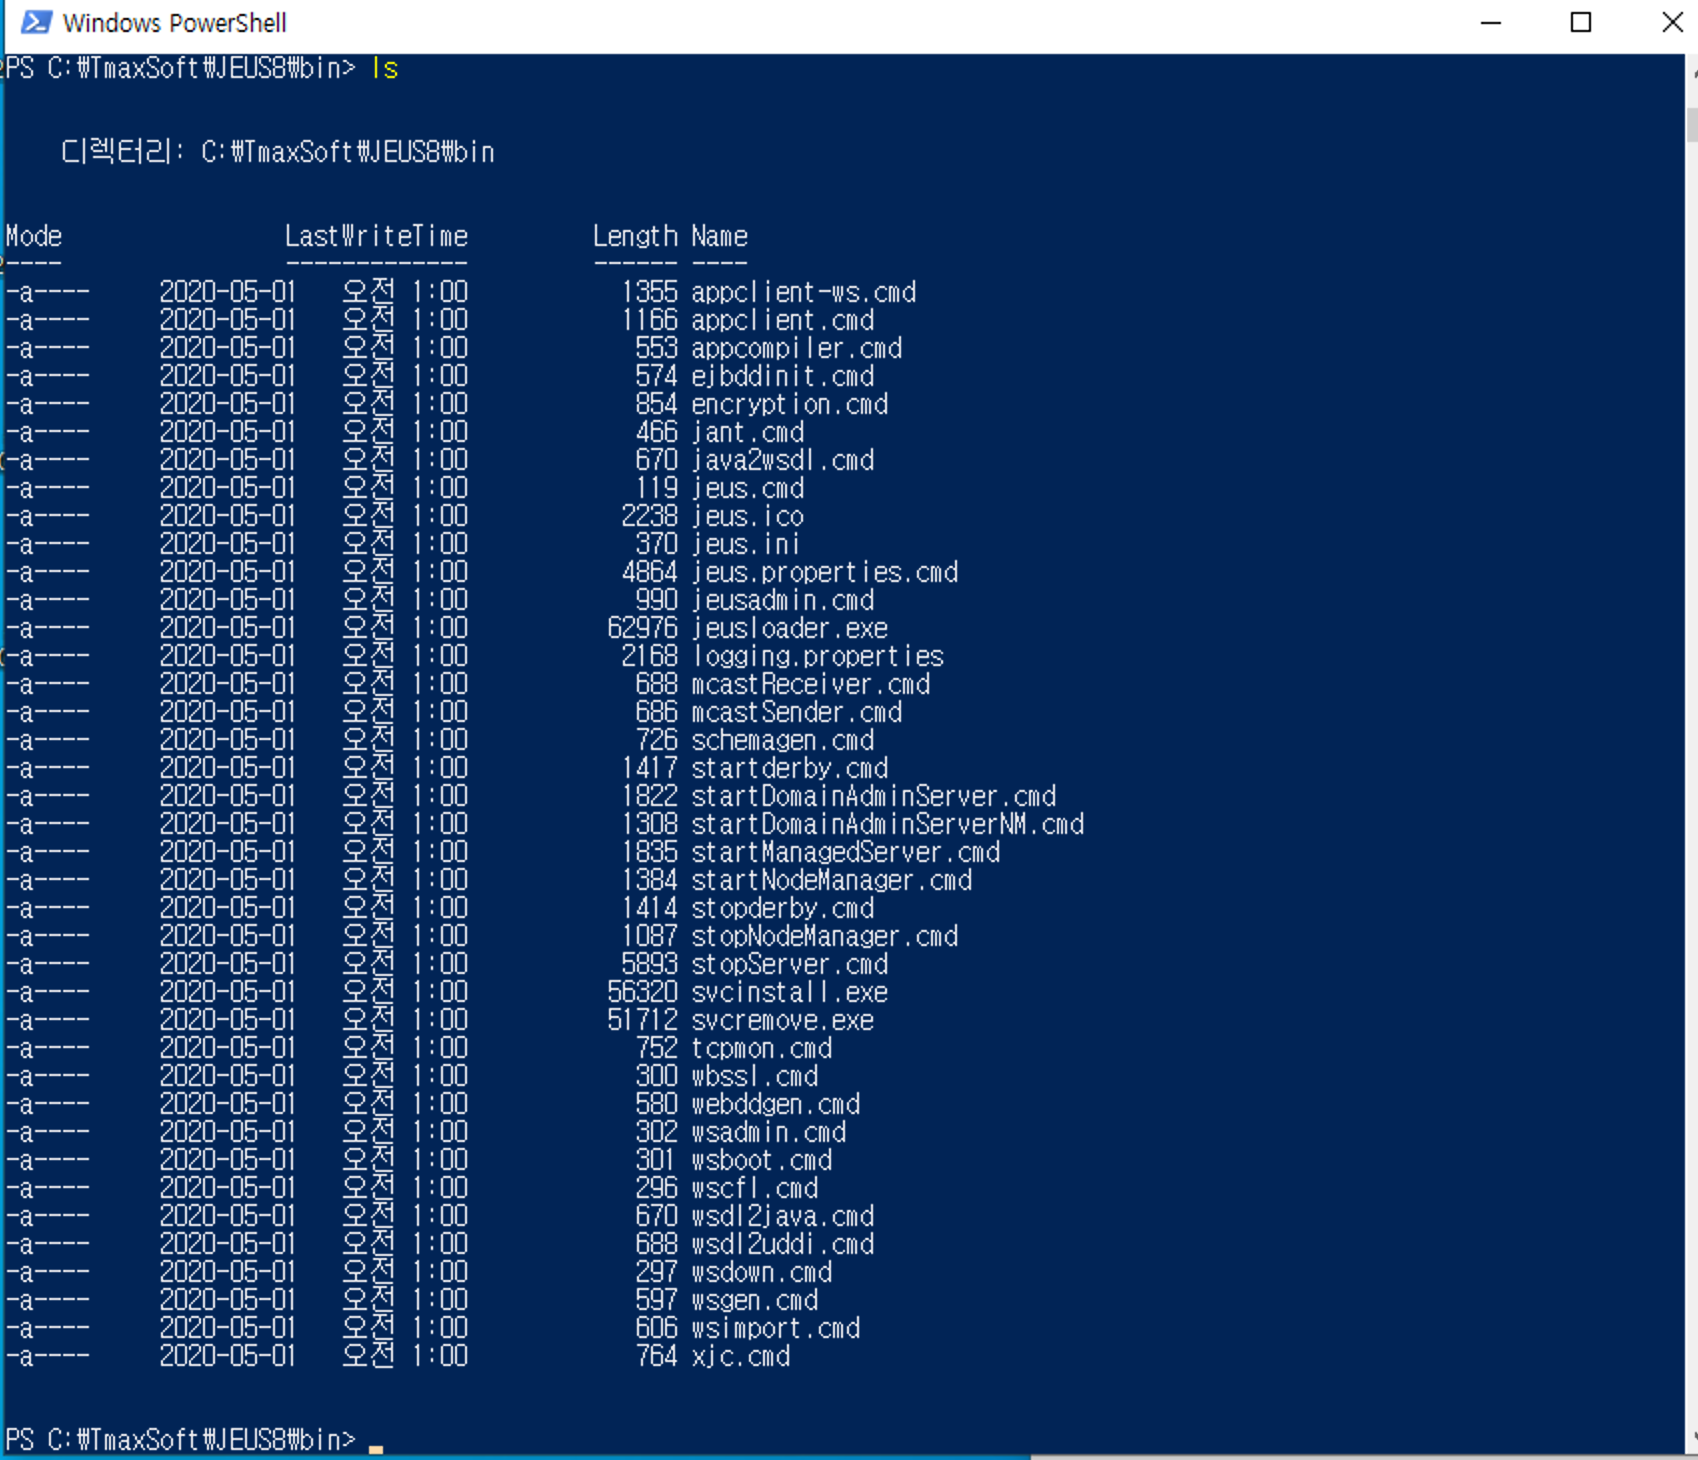The width and height of the screenshot is (1698, 1460).
Task: Click the Windows PowerShell title text
Action: pos(174,23)
